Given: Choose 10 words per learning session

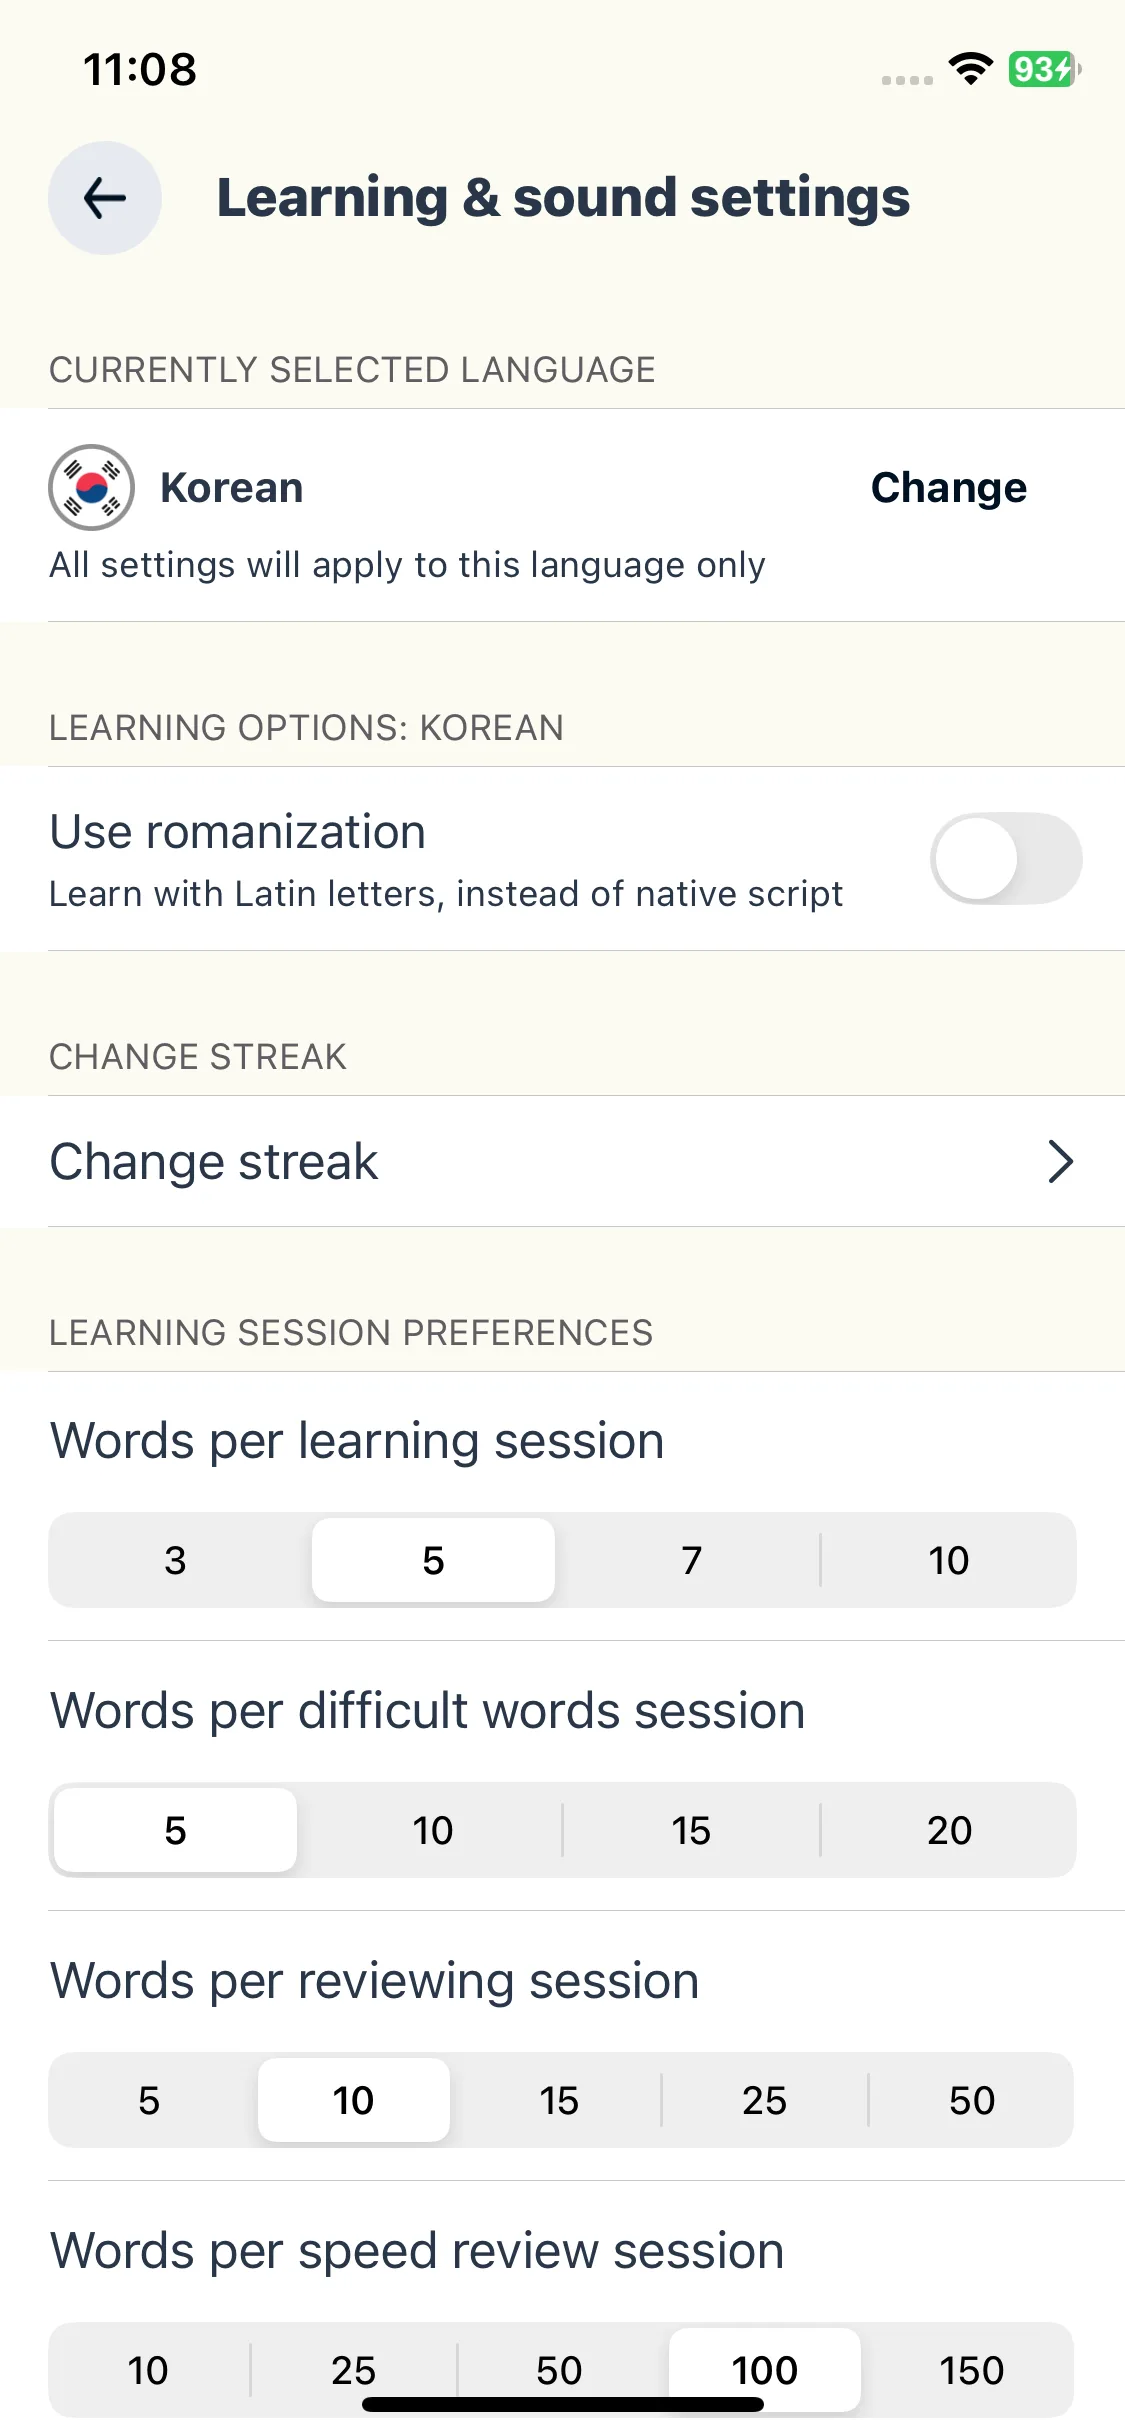Looking at the screenshot, I should [948, 1560].
